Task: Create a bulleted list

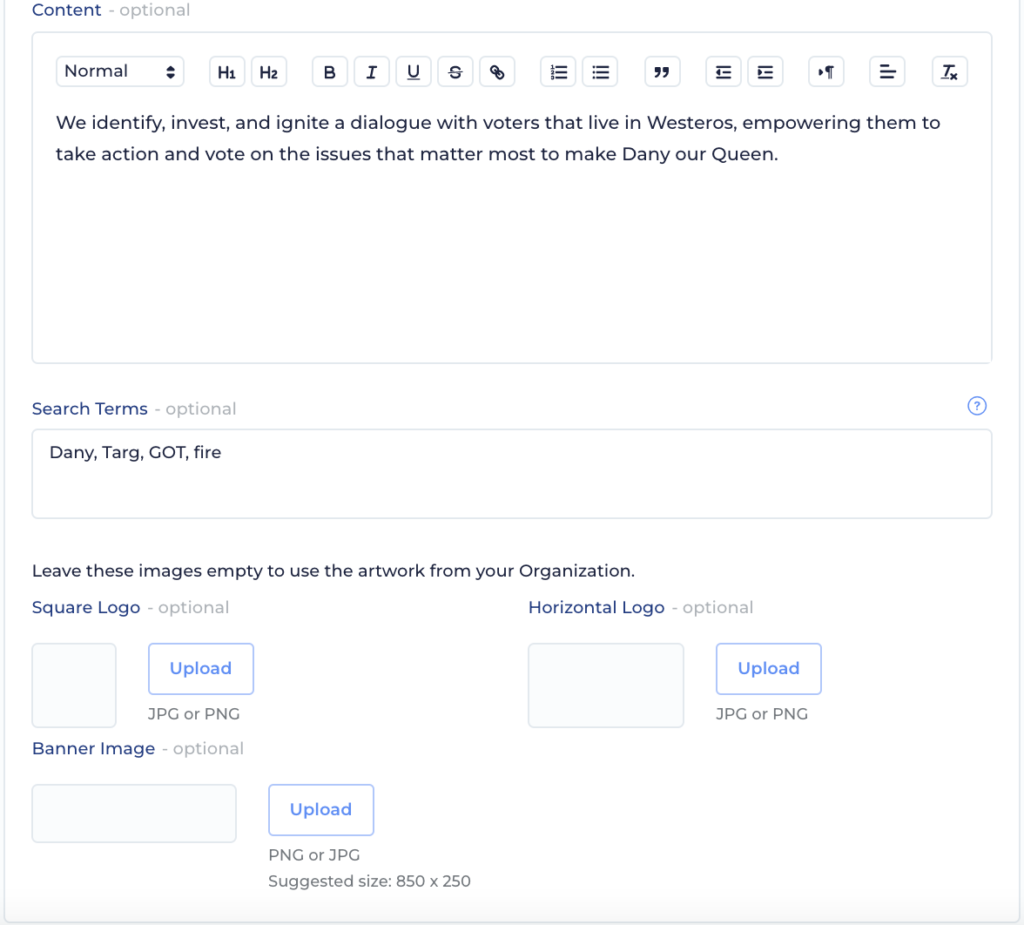Action: coord(600,72)
